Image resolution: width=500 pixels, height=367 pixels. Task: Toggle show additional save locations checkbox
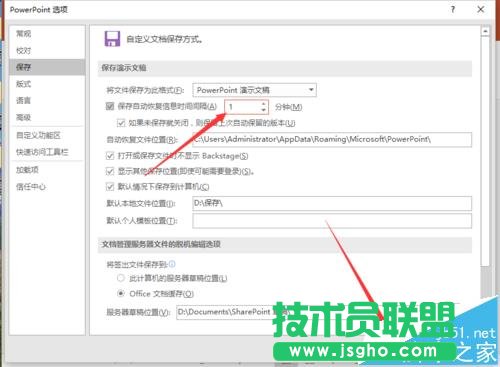click(110, 171)
